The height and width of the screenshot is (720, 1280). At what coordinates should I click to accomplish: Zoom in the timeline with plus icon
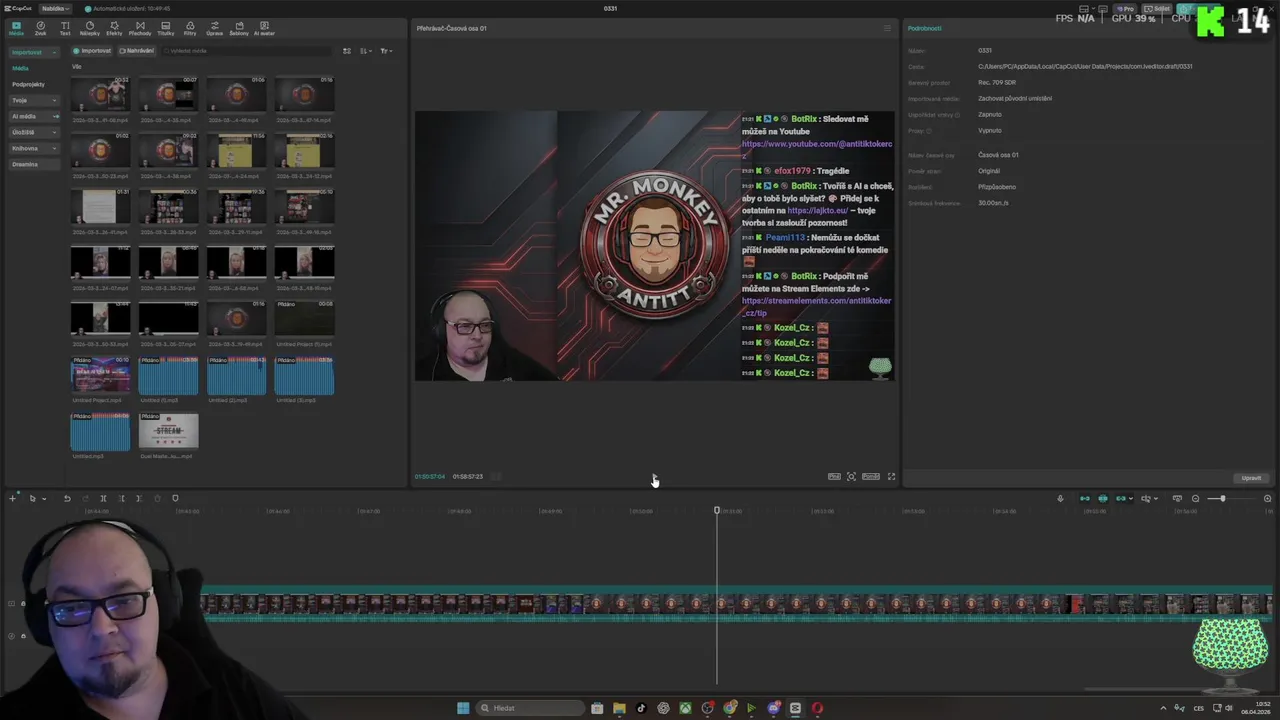[x=1267, y=498]
